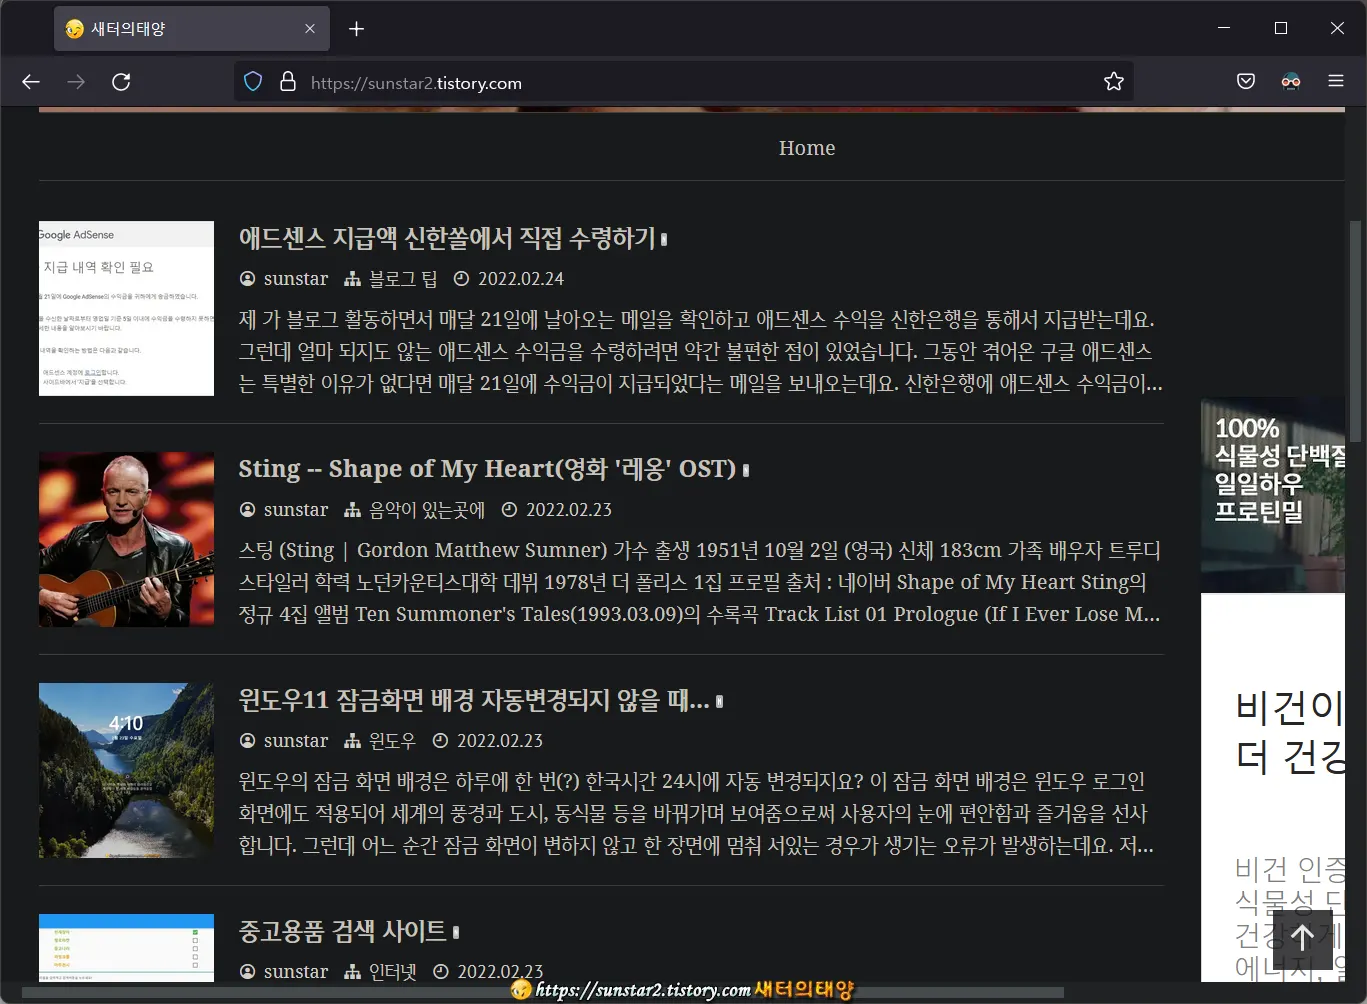Open the Firefox hamburger menu

point(1336,81)
